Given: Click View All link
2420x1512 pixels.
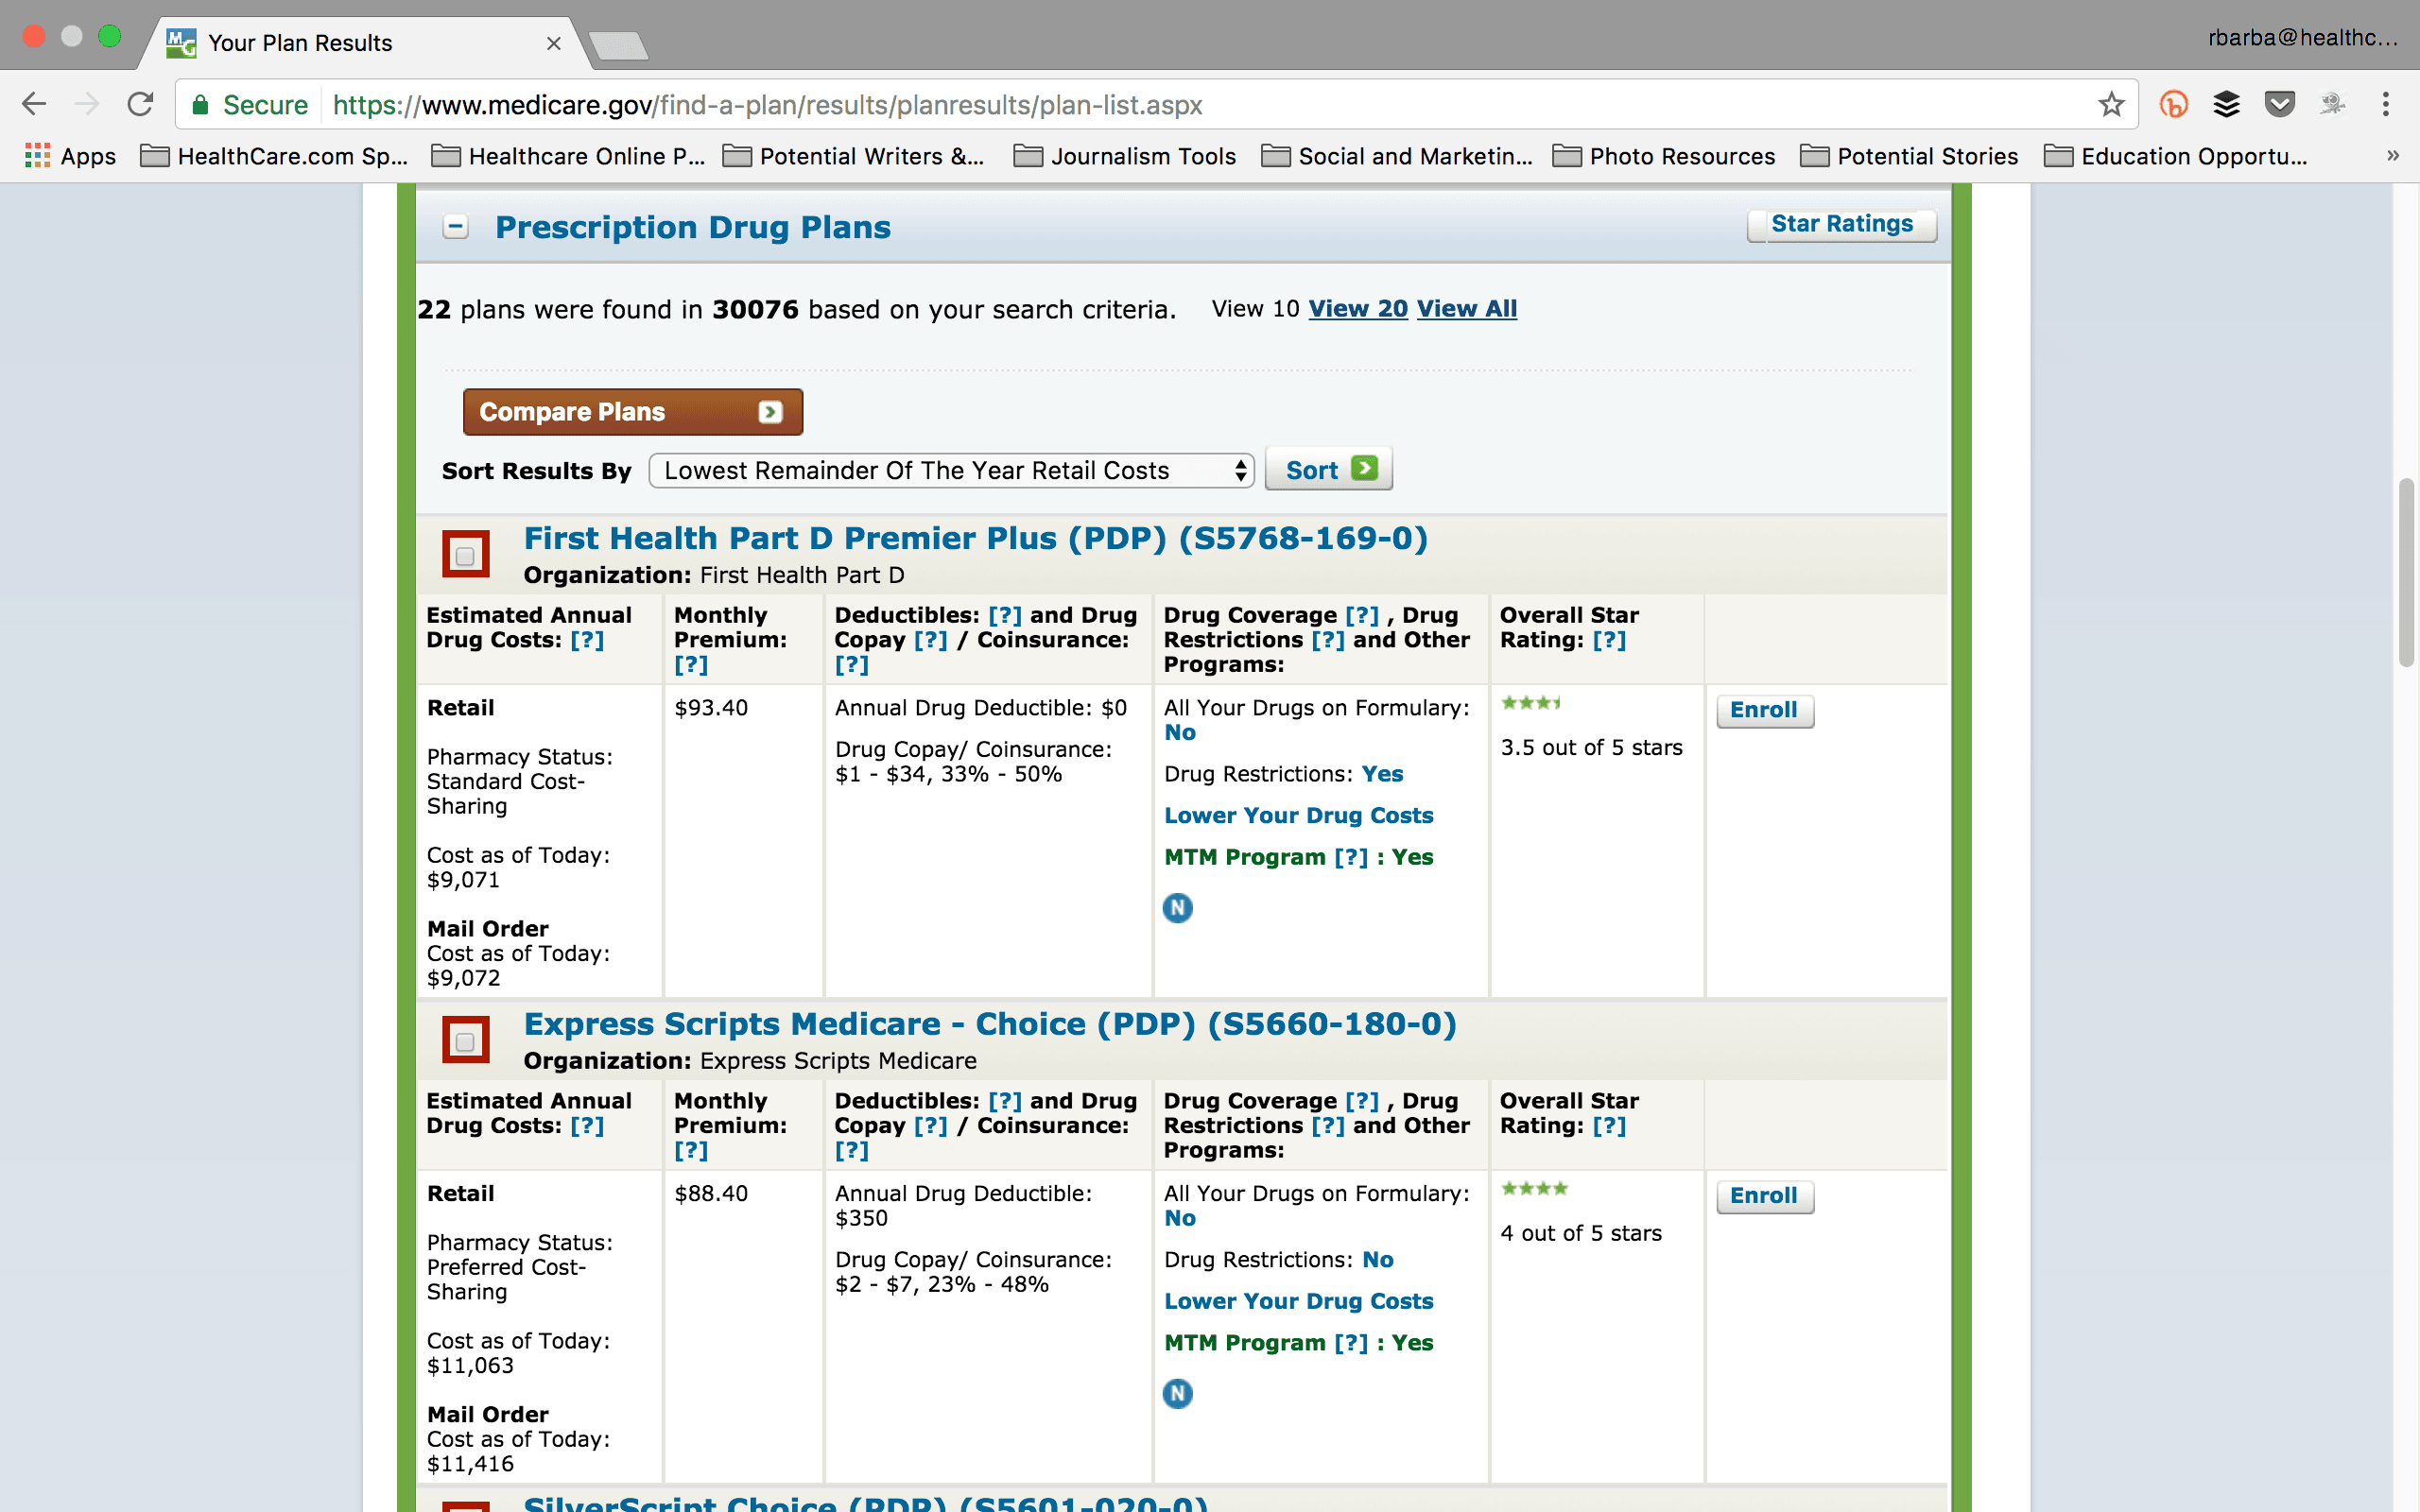Looking at the screenshot, I should [x=1466, y=309].
